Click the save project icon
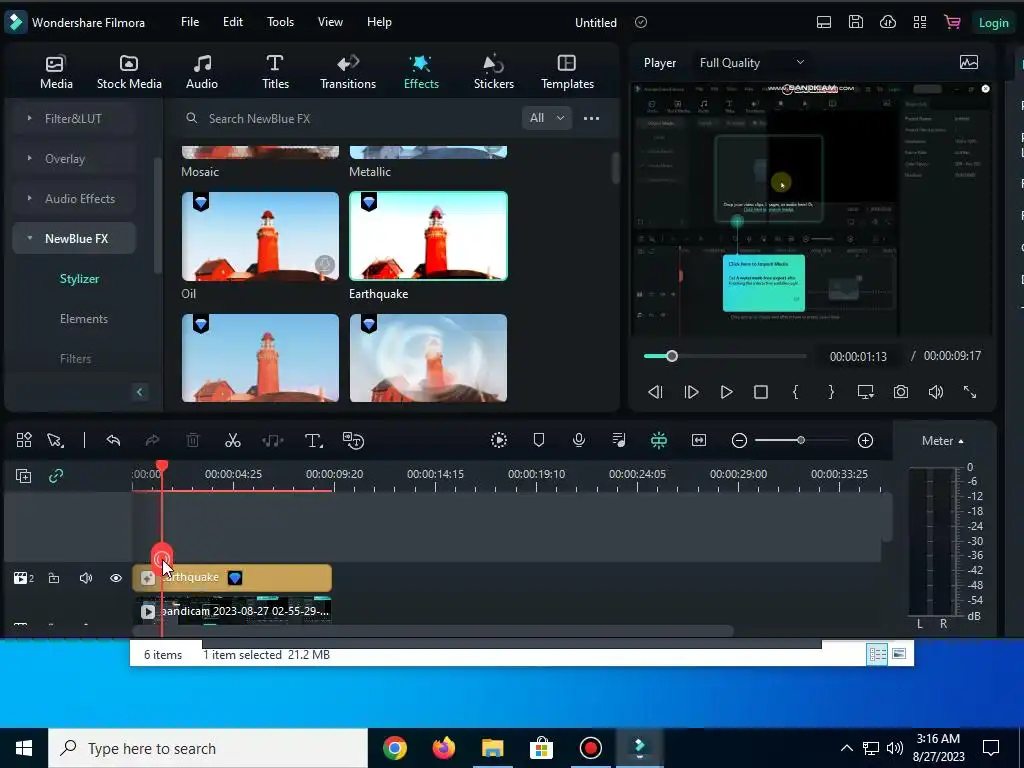Screen dimensions: 1024x768 pos(856,22)
